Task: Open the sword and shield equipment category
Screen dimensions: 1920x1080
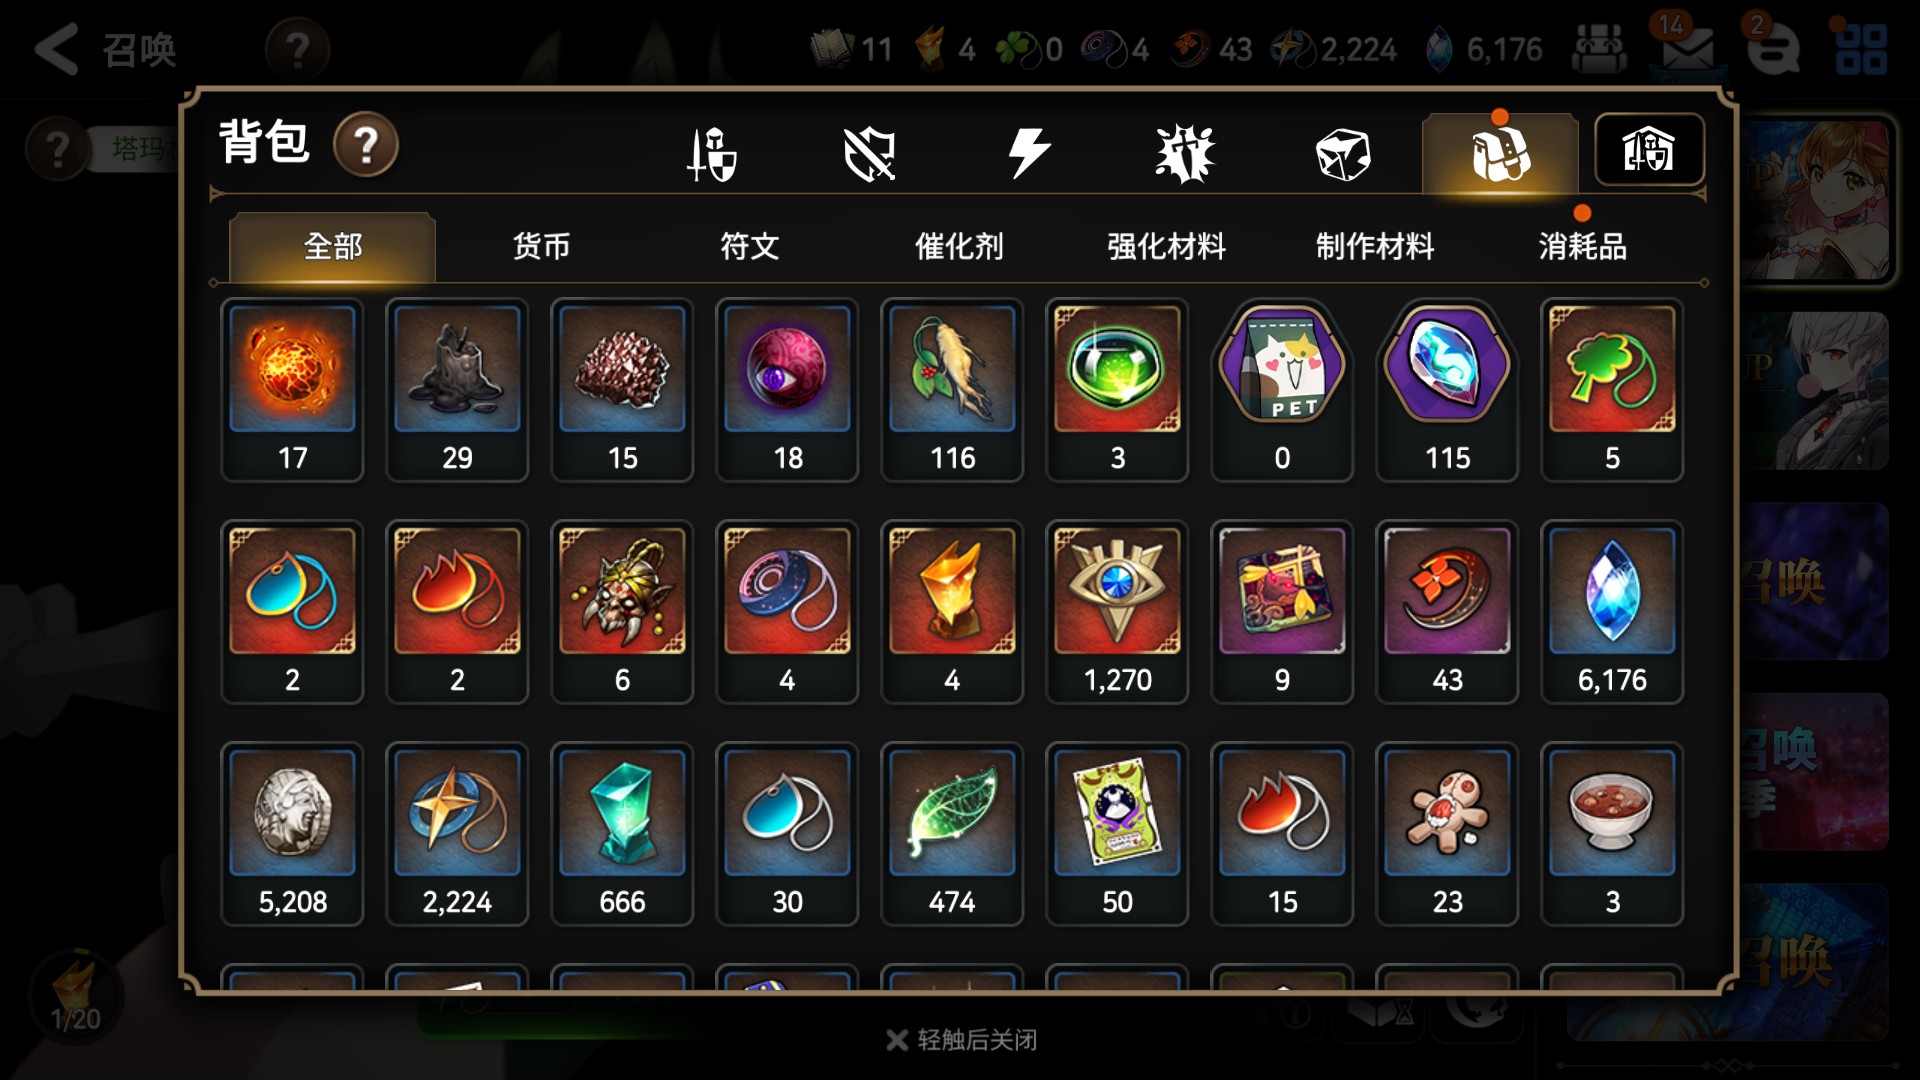Action: coord(712,154)
